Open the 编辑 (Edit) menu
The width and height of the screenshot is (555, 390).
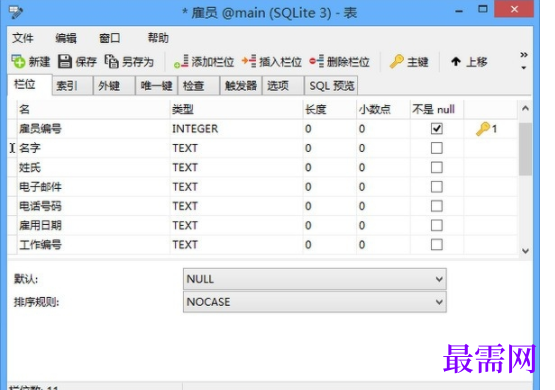[x=66, y=38]
